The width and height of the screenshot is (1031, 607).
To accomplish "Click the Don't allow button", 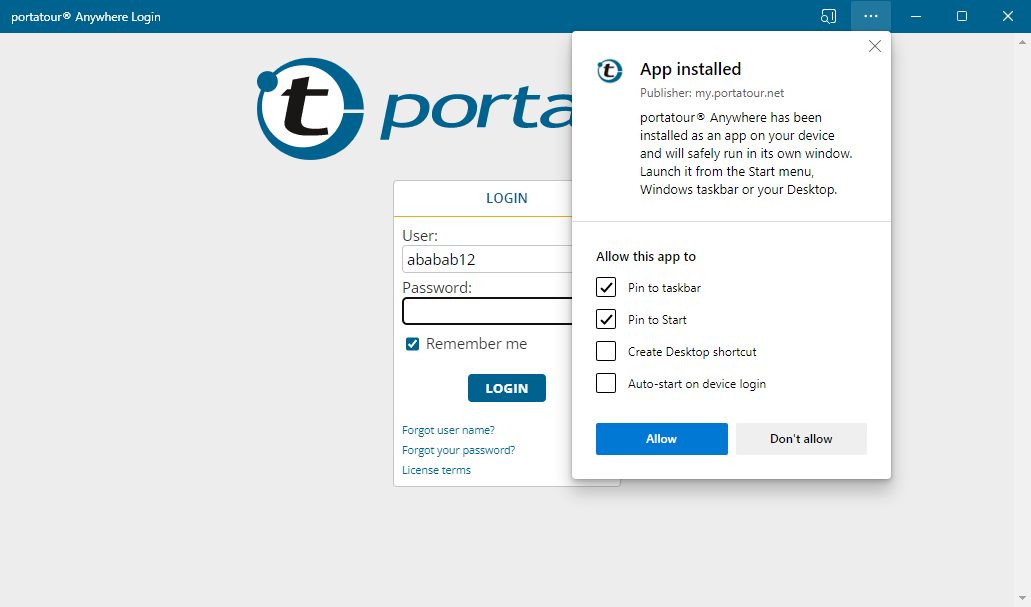I will (x=801, y=439).
